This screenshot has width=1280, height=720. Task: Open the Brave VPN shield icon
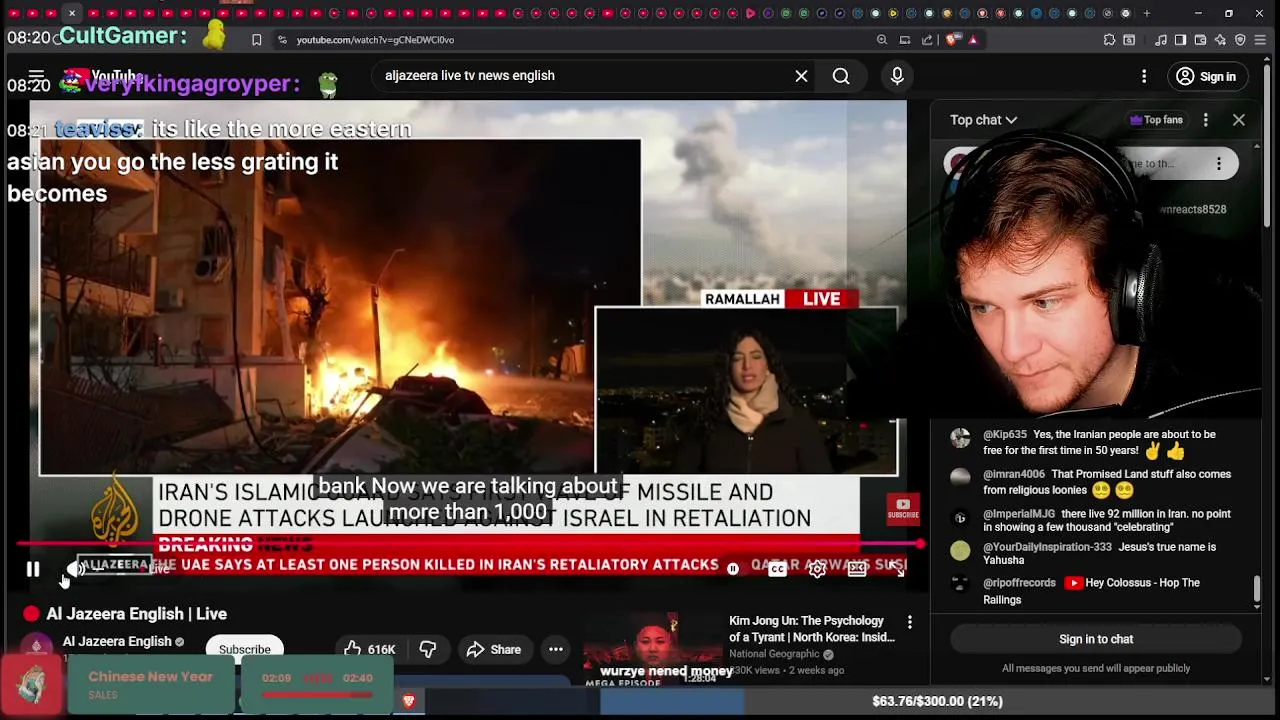[x=1240, y=40]
